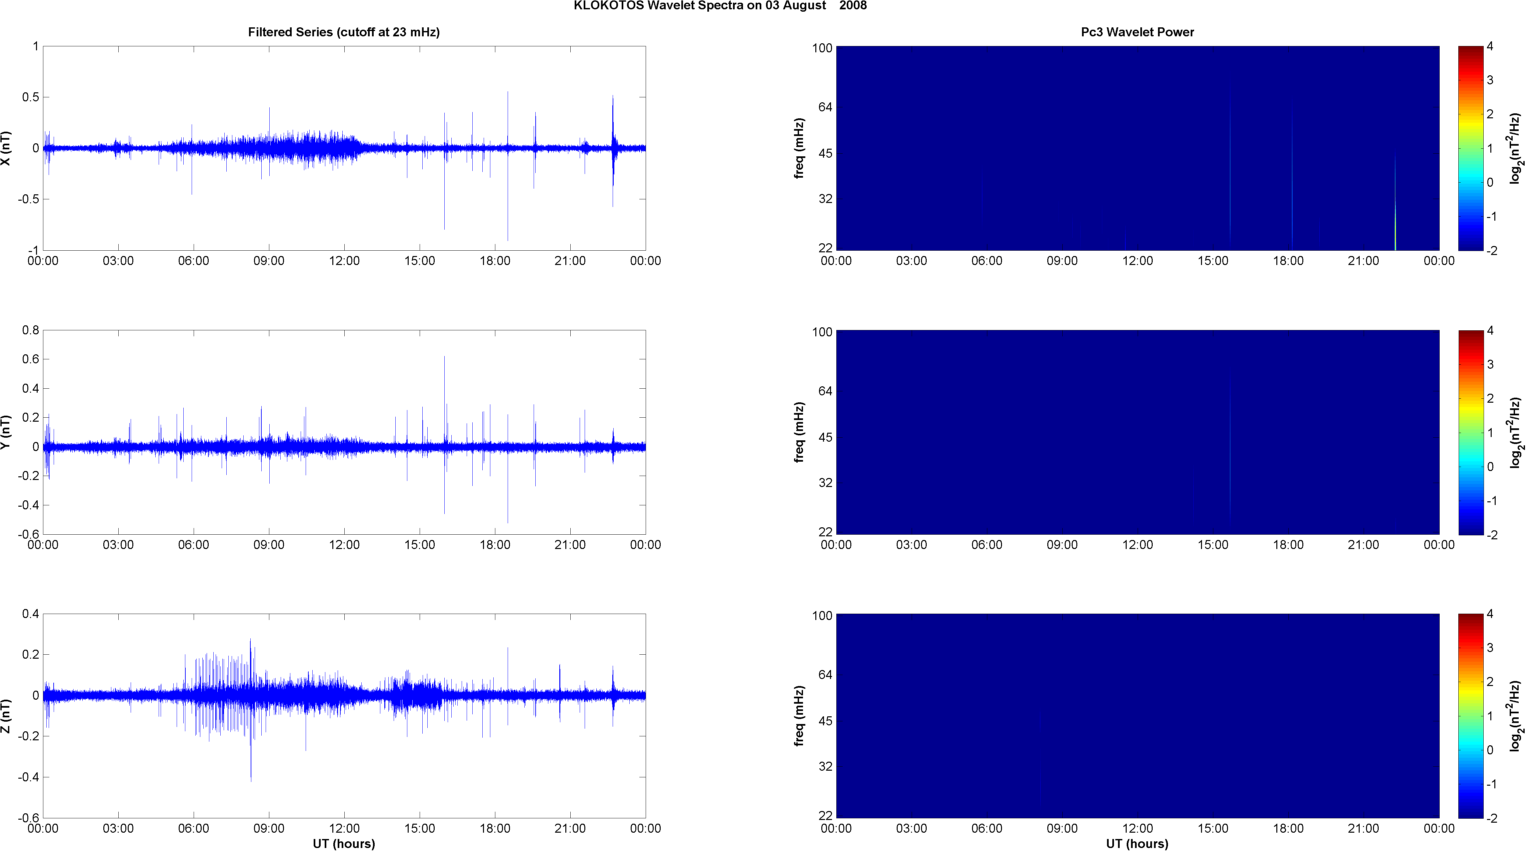This screenshot has height=851, width=1526.
Task: Click freq (mHz) label of the top wavelet plot
Action: click(800, 148)
